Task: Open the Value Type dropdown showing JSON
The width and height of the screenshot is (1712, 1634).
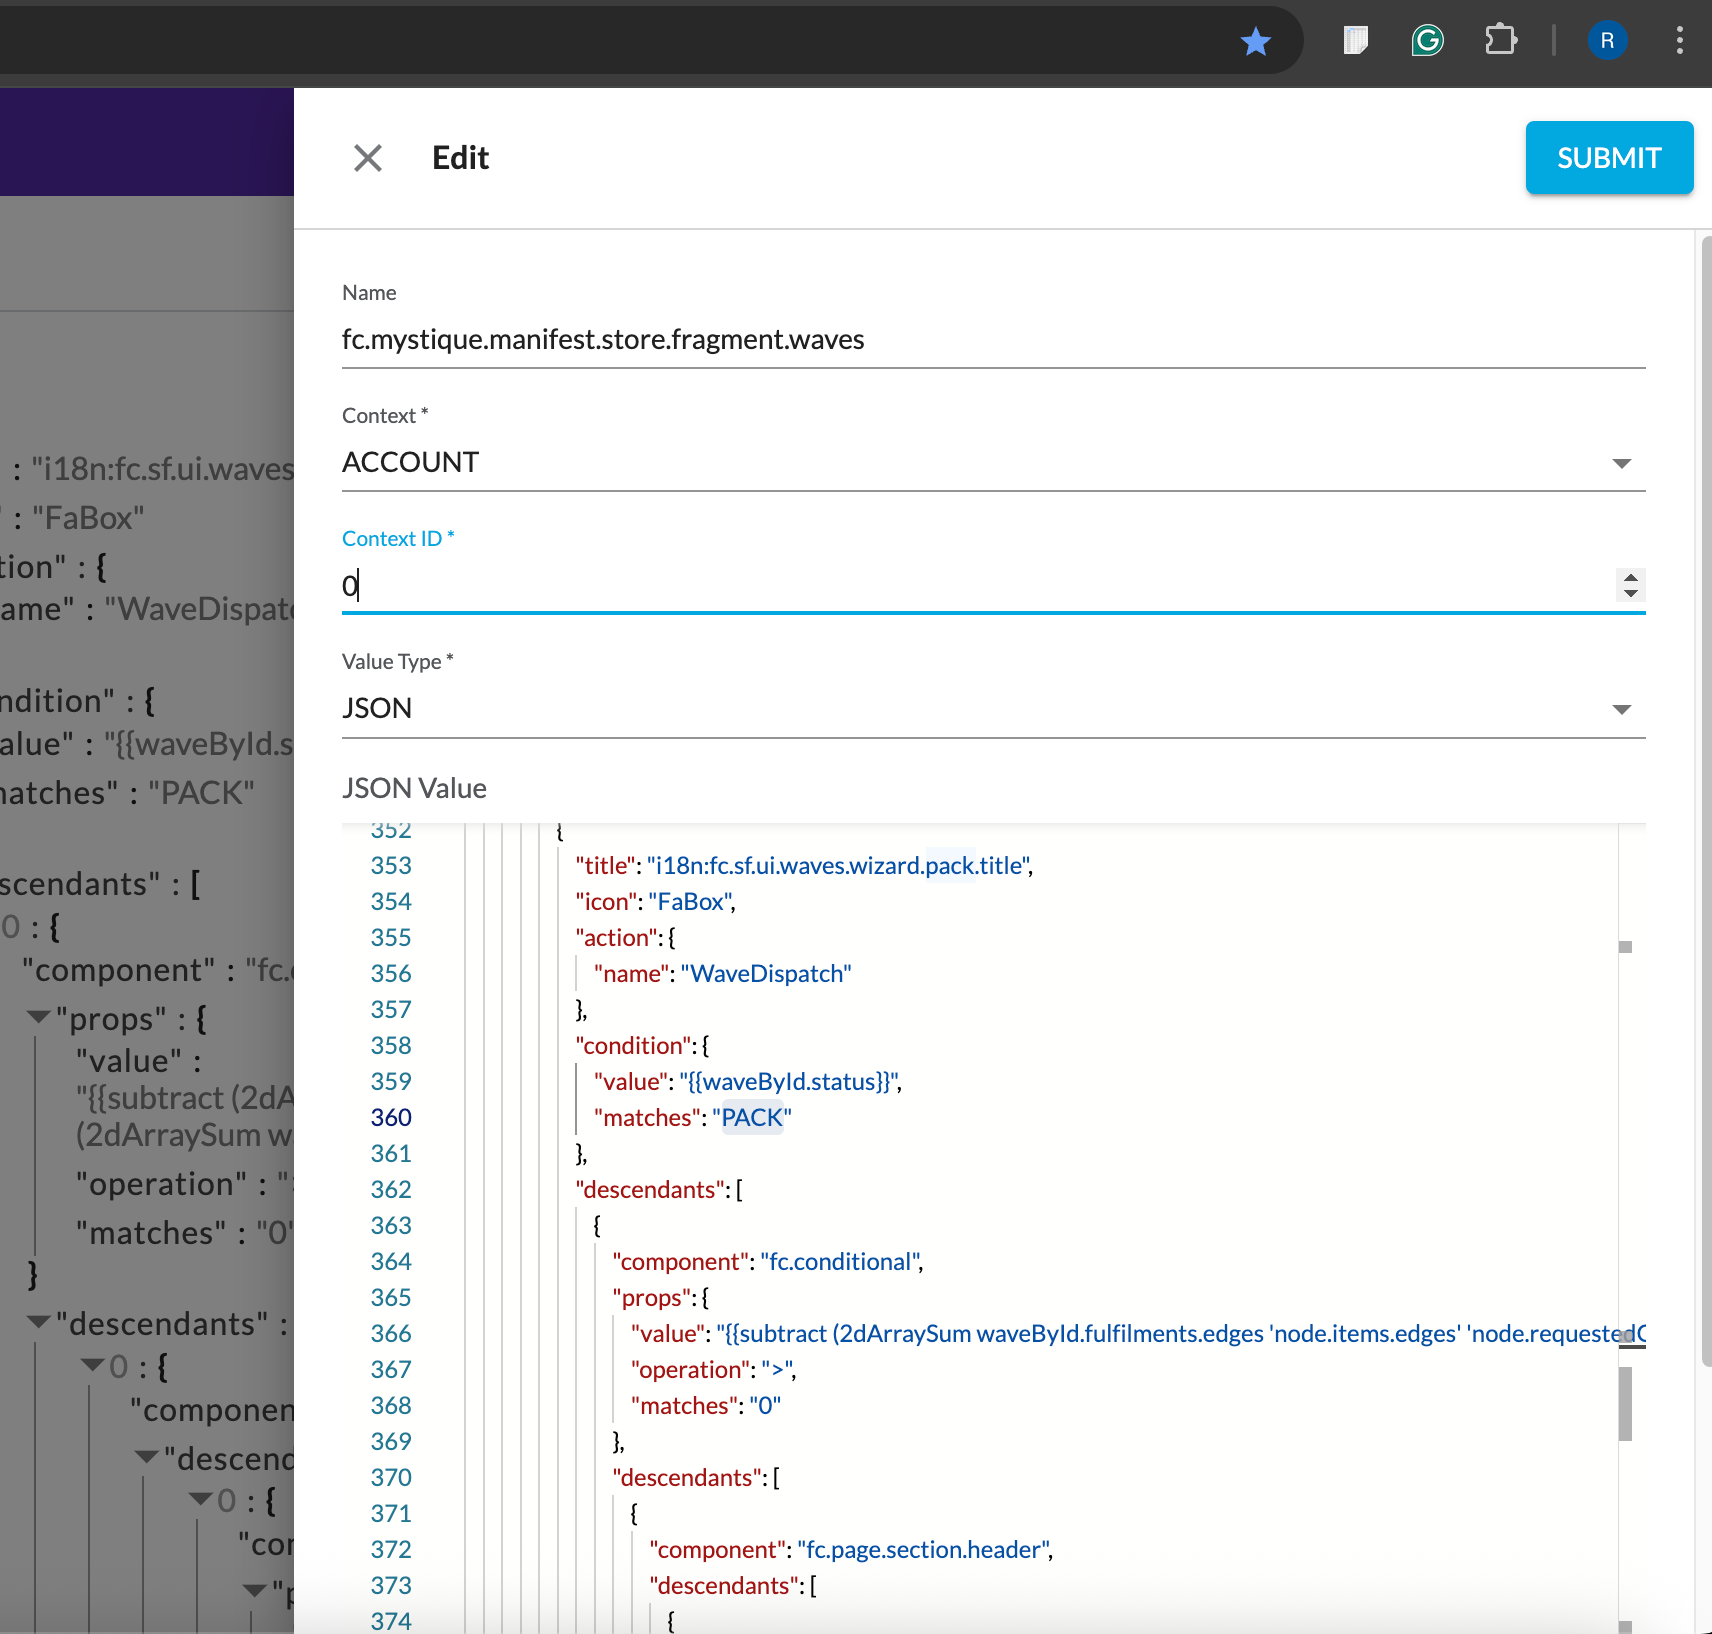Action: pyautogui.click(x=1620, y=709)
